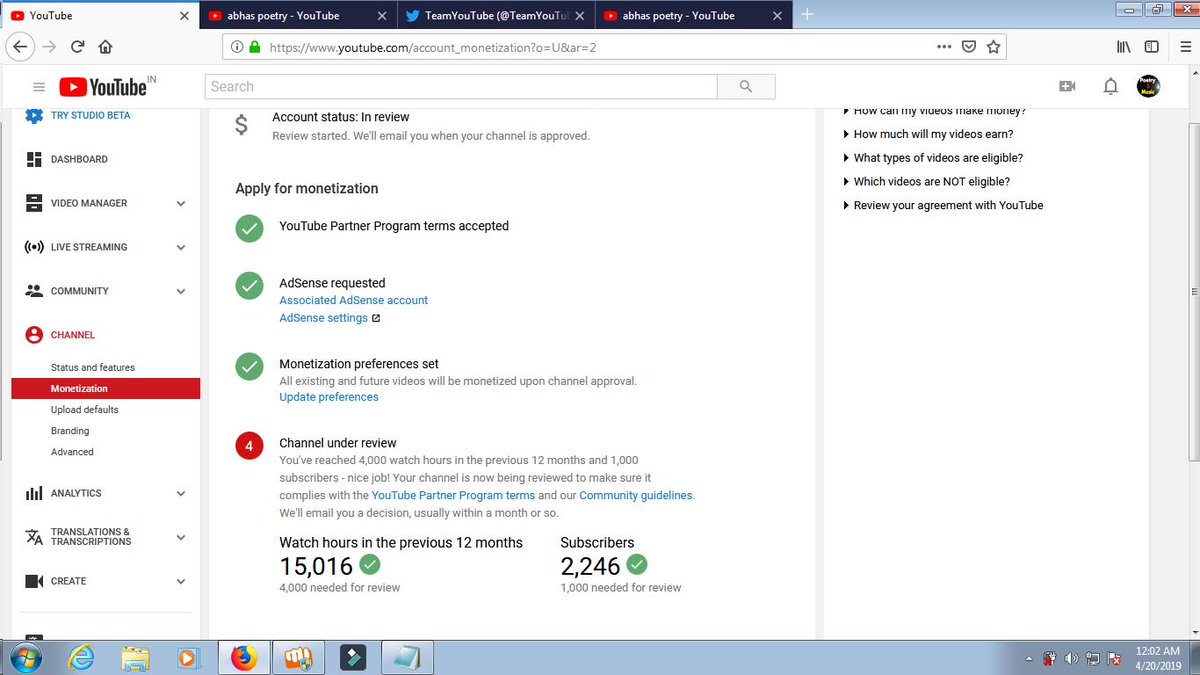Screen dimensions: 1200x675
Task: Click the Channel section header
Action: pos(73,335)
